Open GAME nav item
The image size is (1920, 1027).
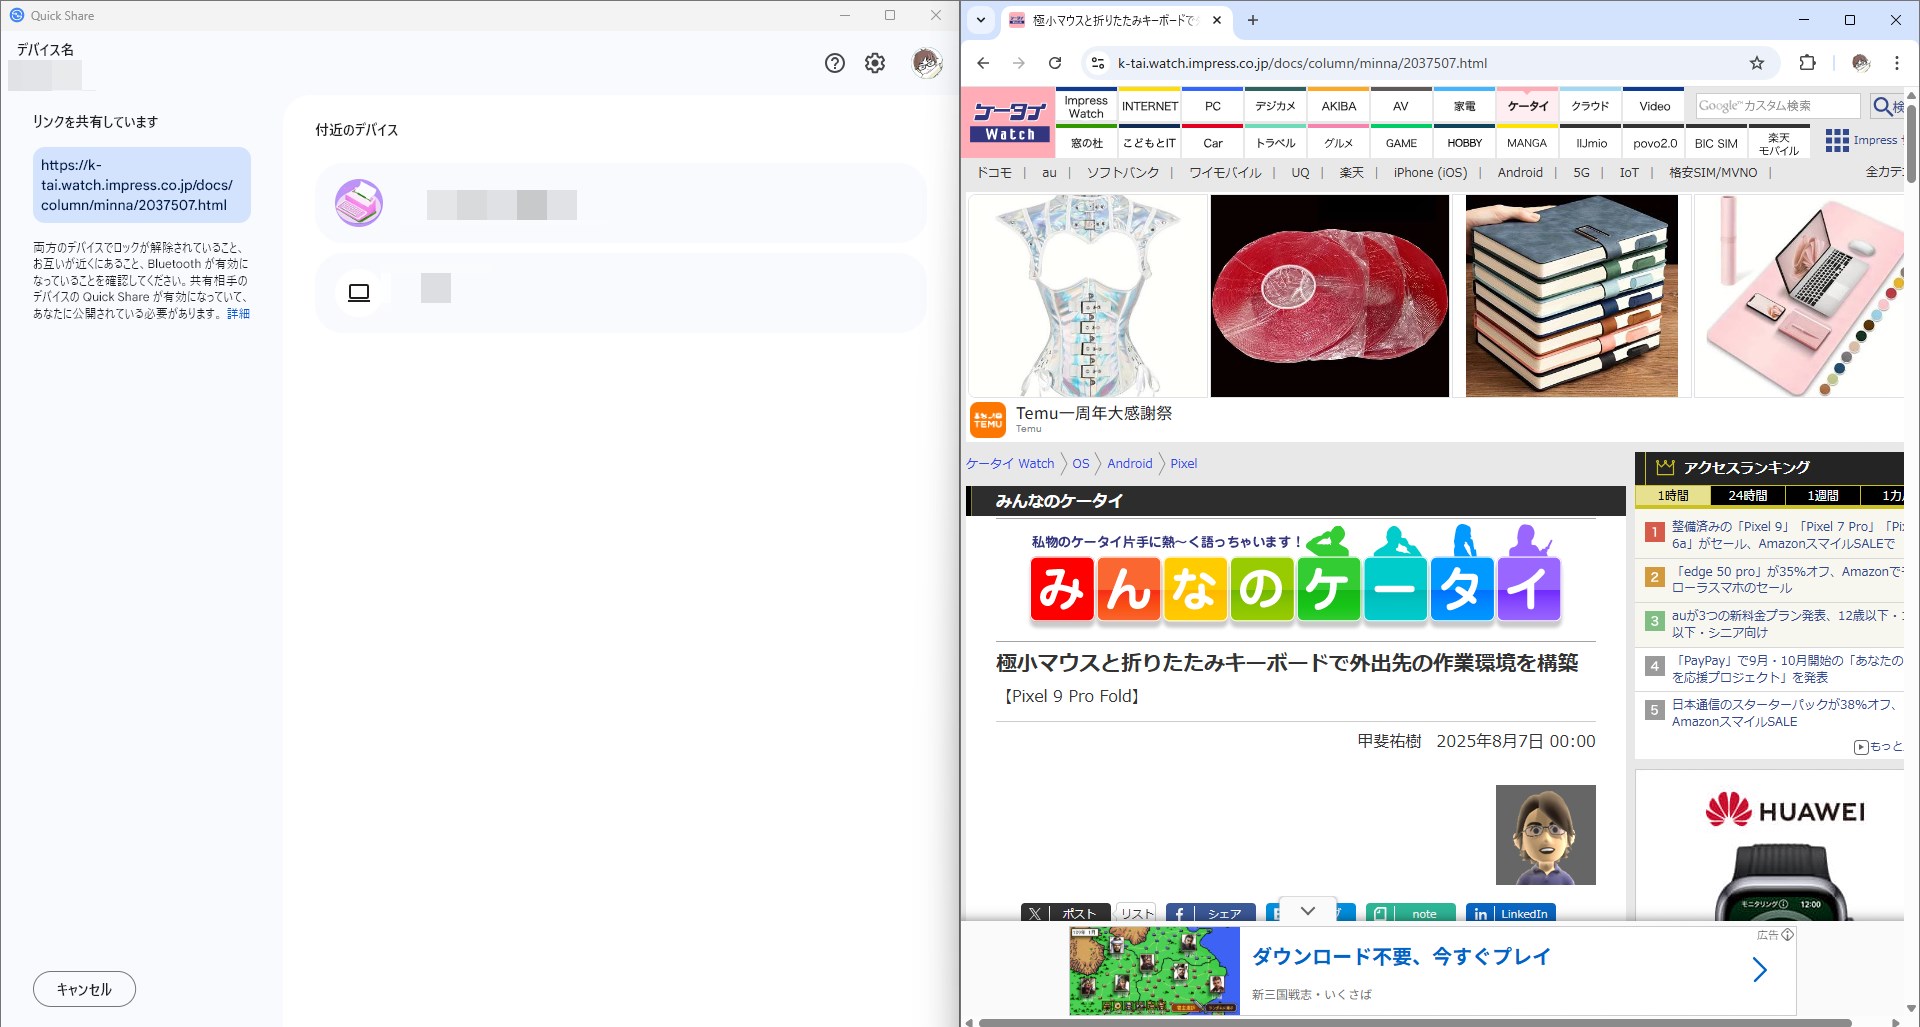[x=1401, y=143]
